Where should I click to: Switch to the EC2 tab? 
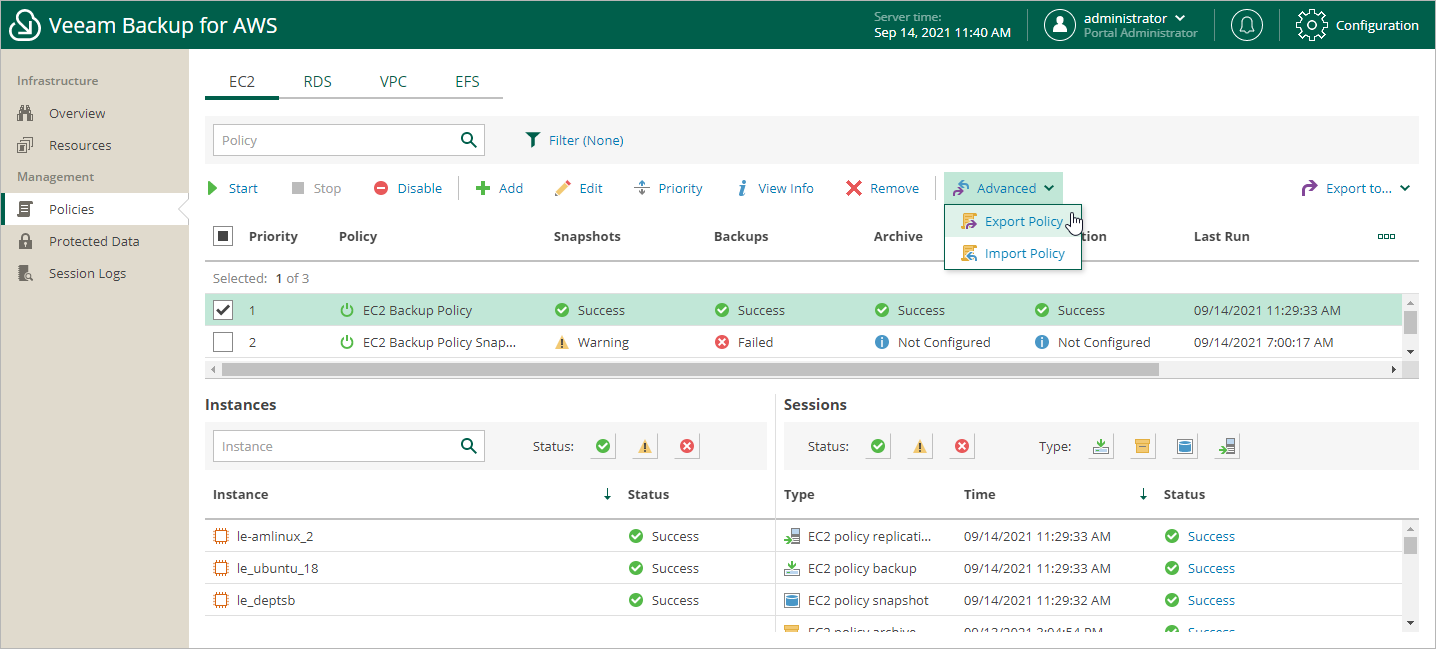(x=242, y=81)
